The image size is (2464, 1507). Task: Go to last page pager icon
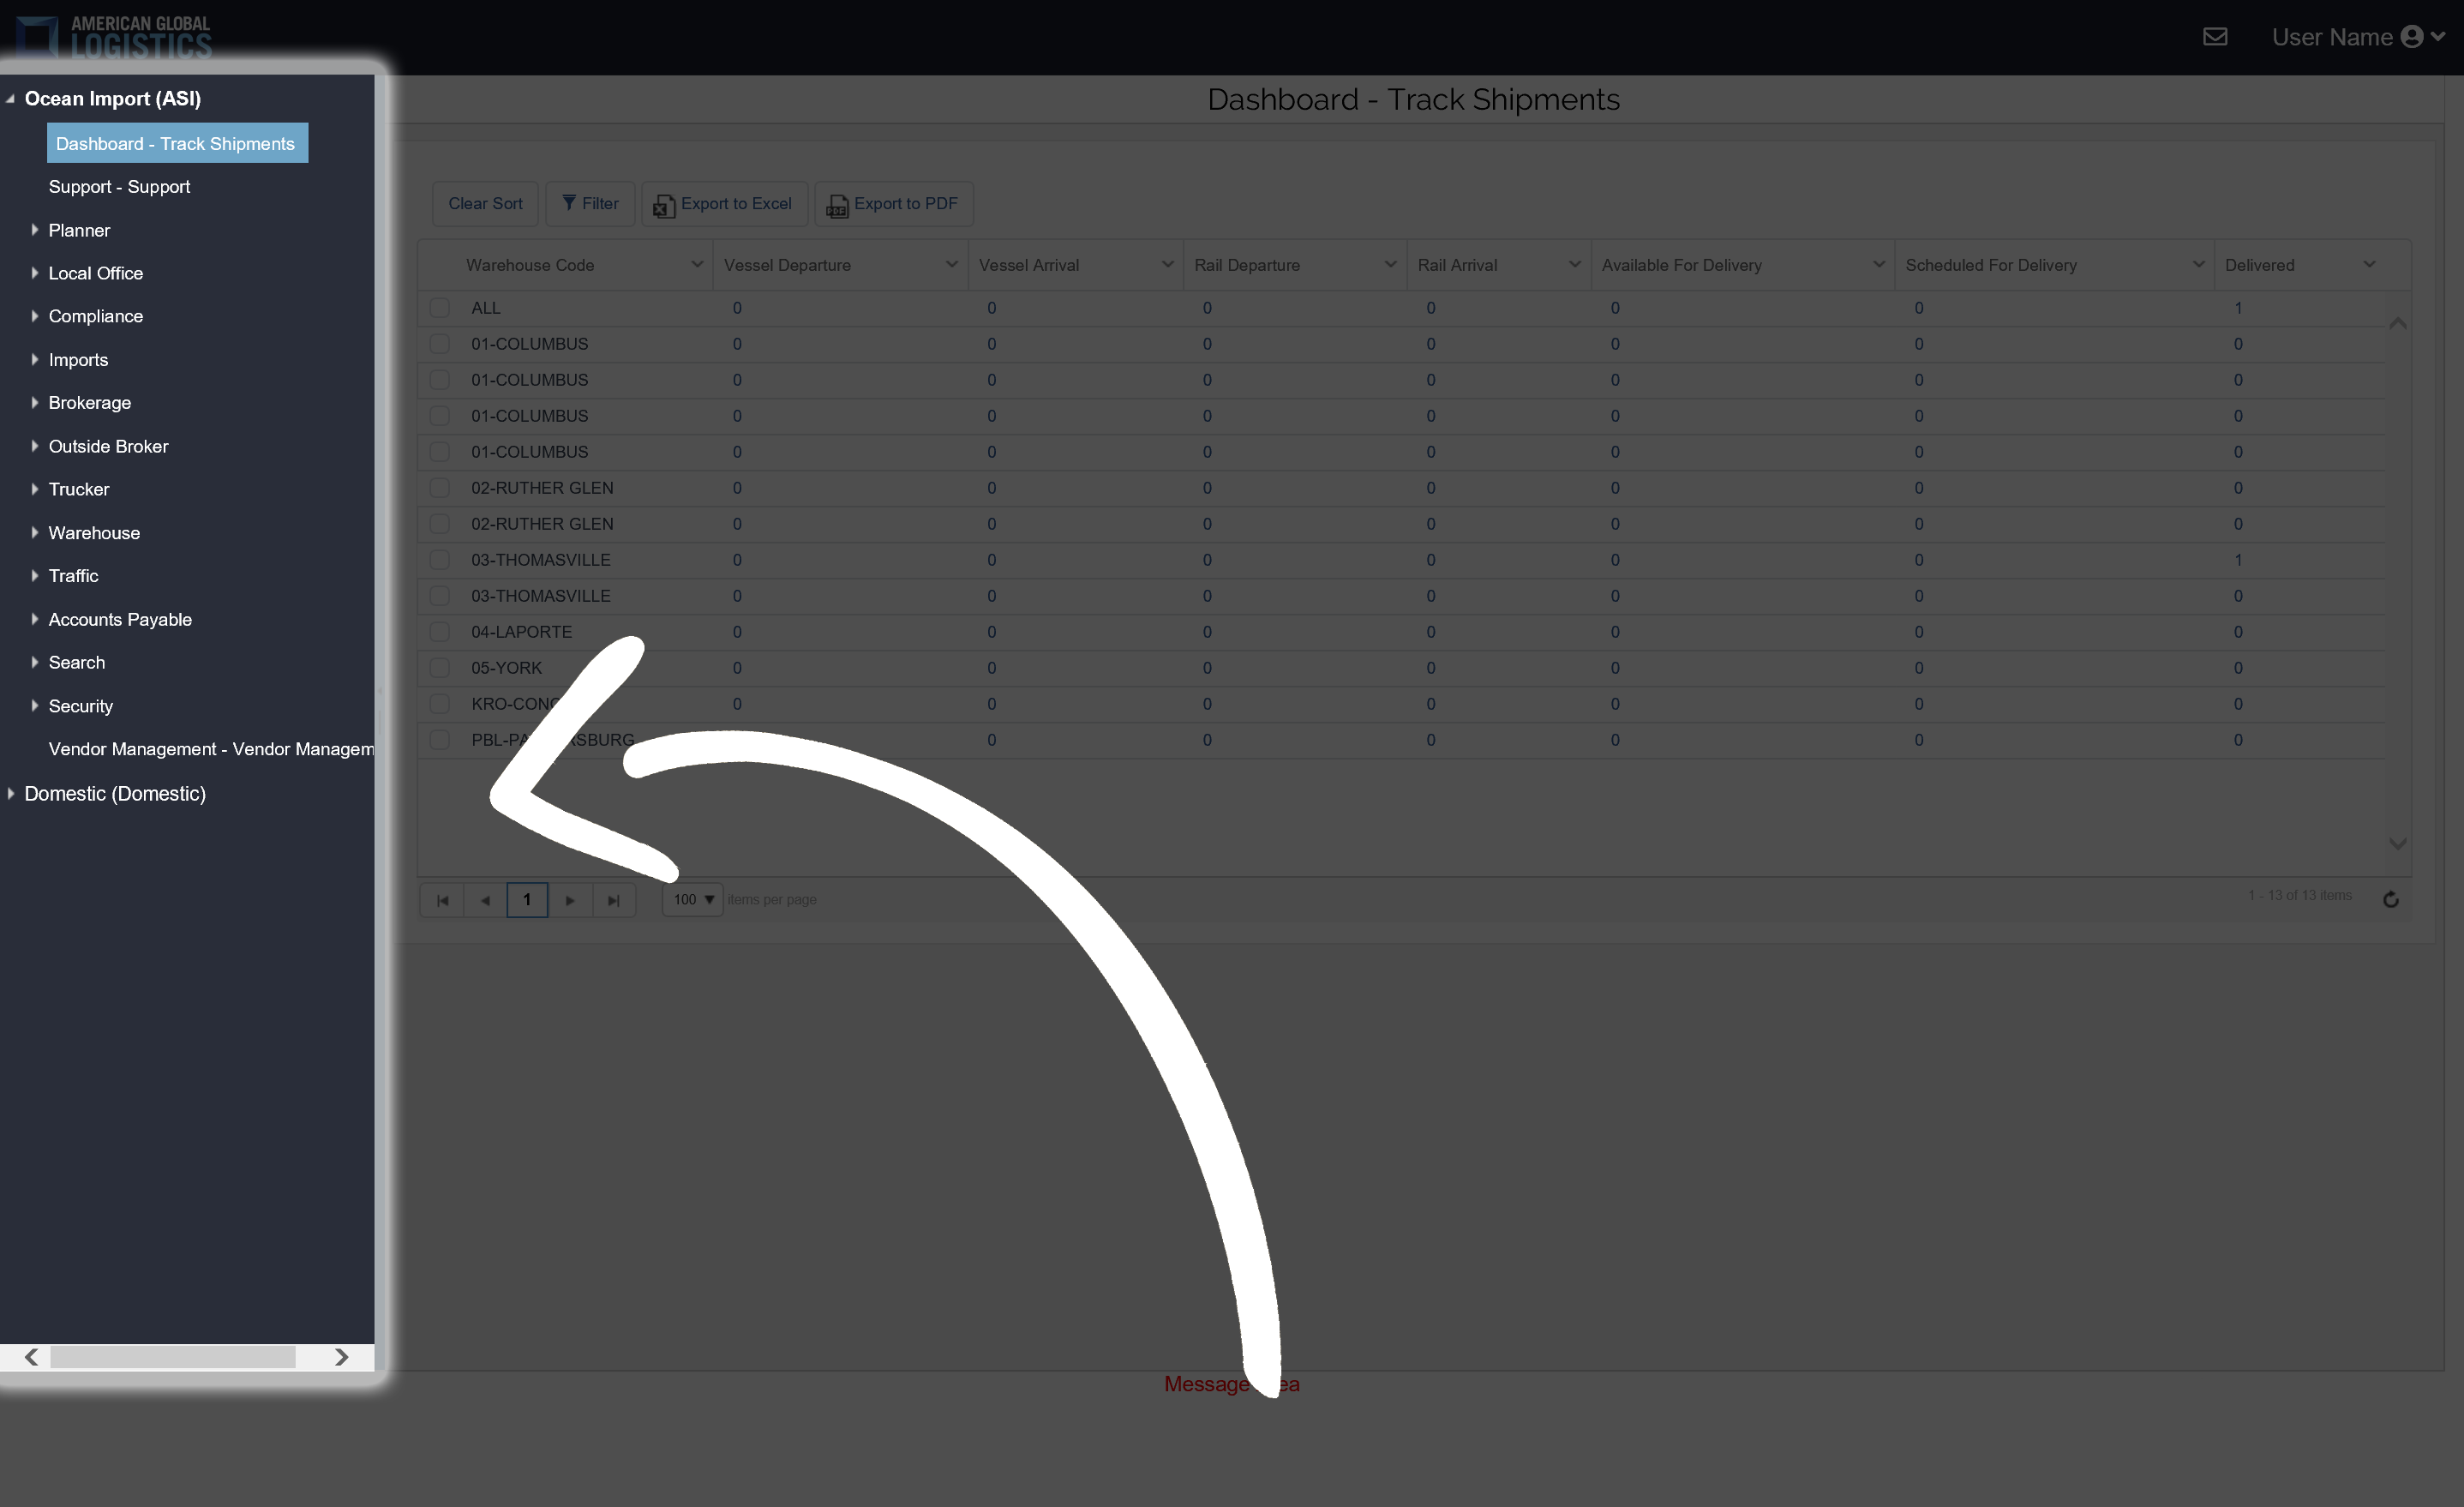coord(614,900)
